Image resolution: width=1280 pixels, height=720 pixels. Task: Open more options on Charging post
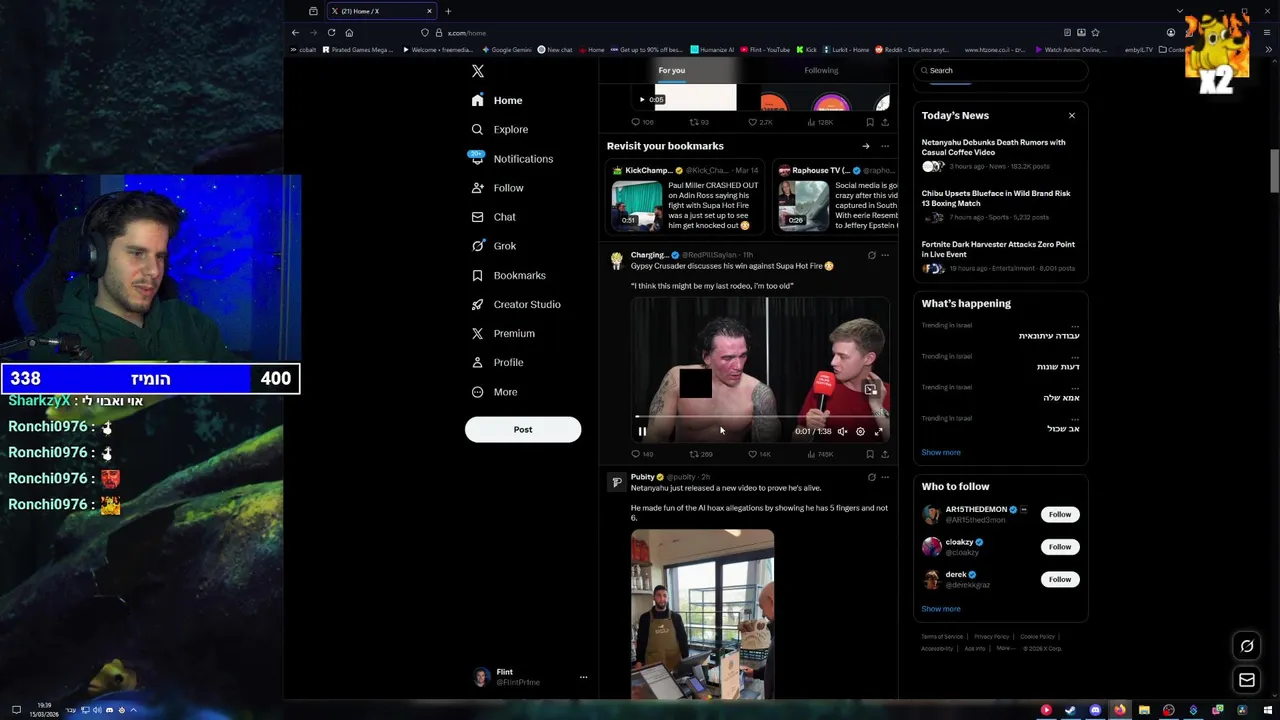pyautogui.click(x=885, y=255)
